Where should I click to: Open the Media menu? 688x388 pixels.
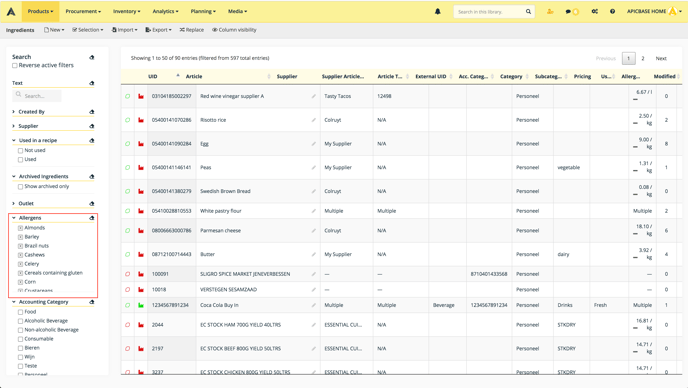(237, 11)
